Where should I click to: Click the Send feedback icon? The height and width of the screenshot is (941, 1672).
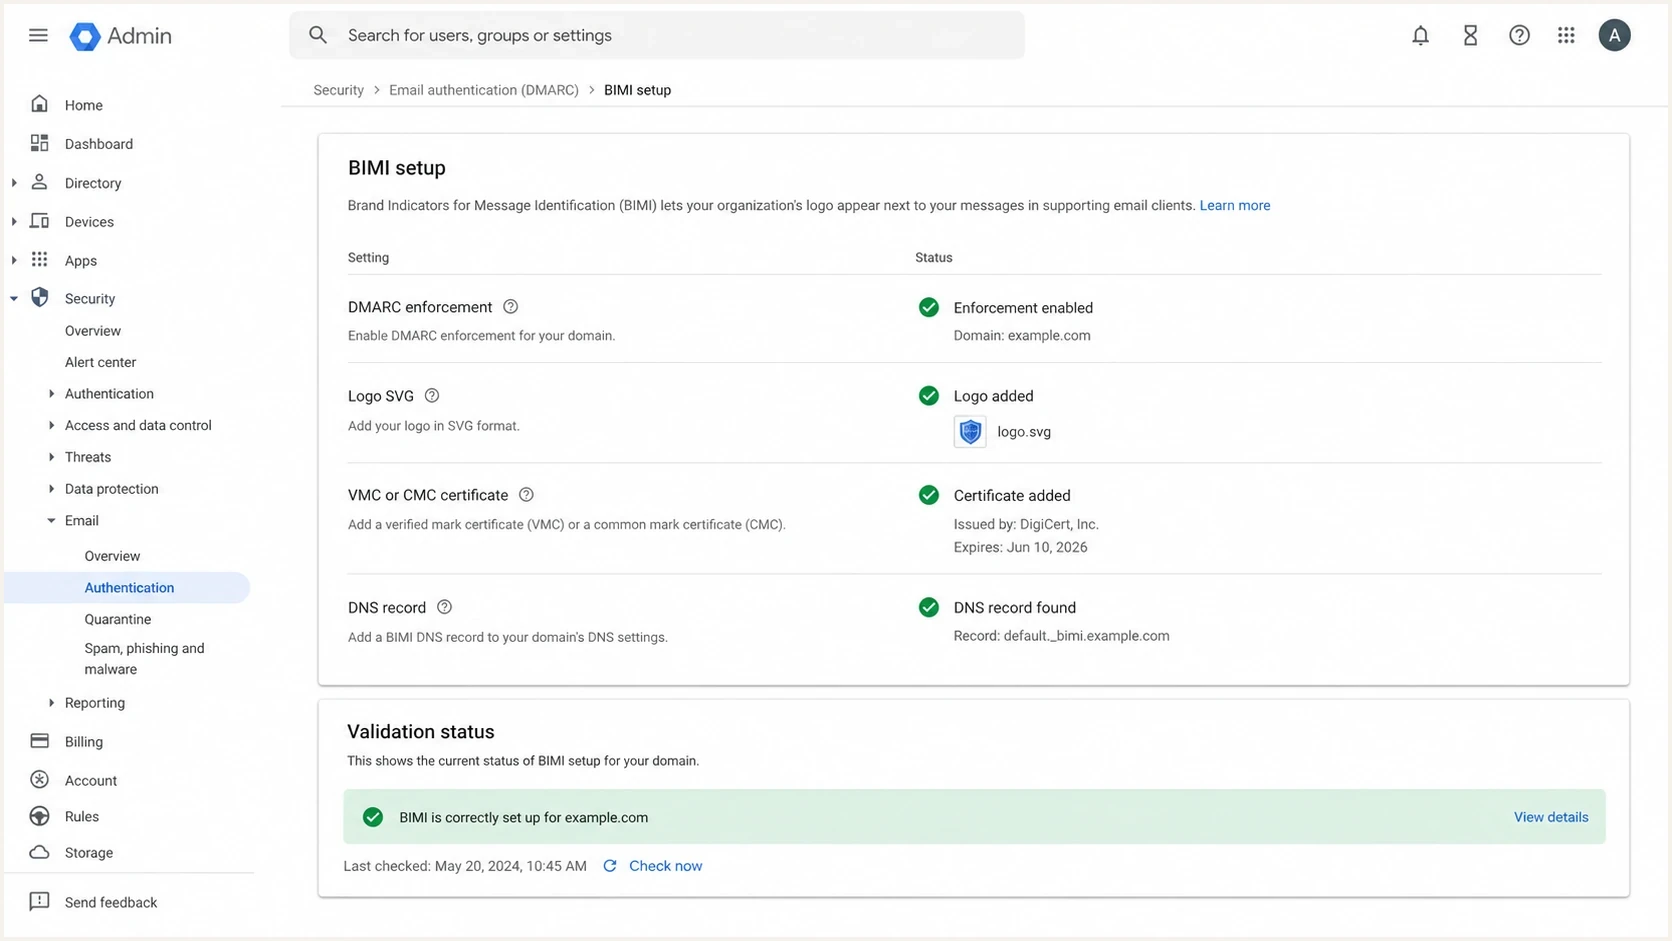[x=39, y=902]
